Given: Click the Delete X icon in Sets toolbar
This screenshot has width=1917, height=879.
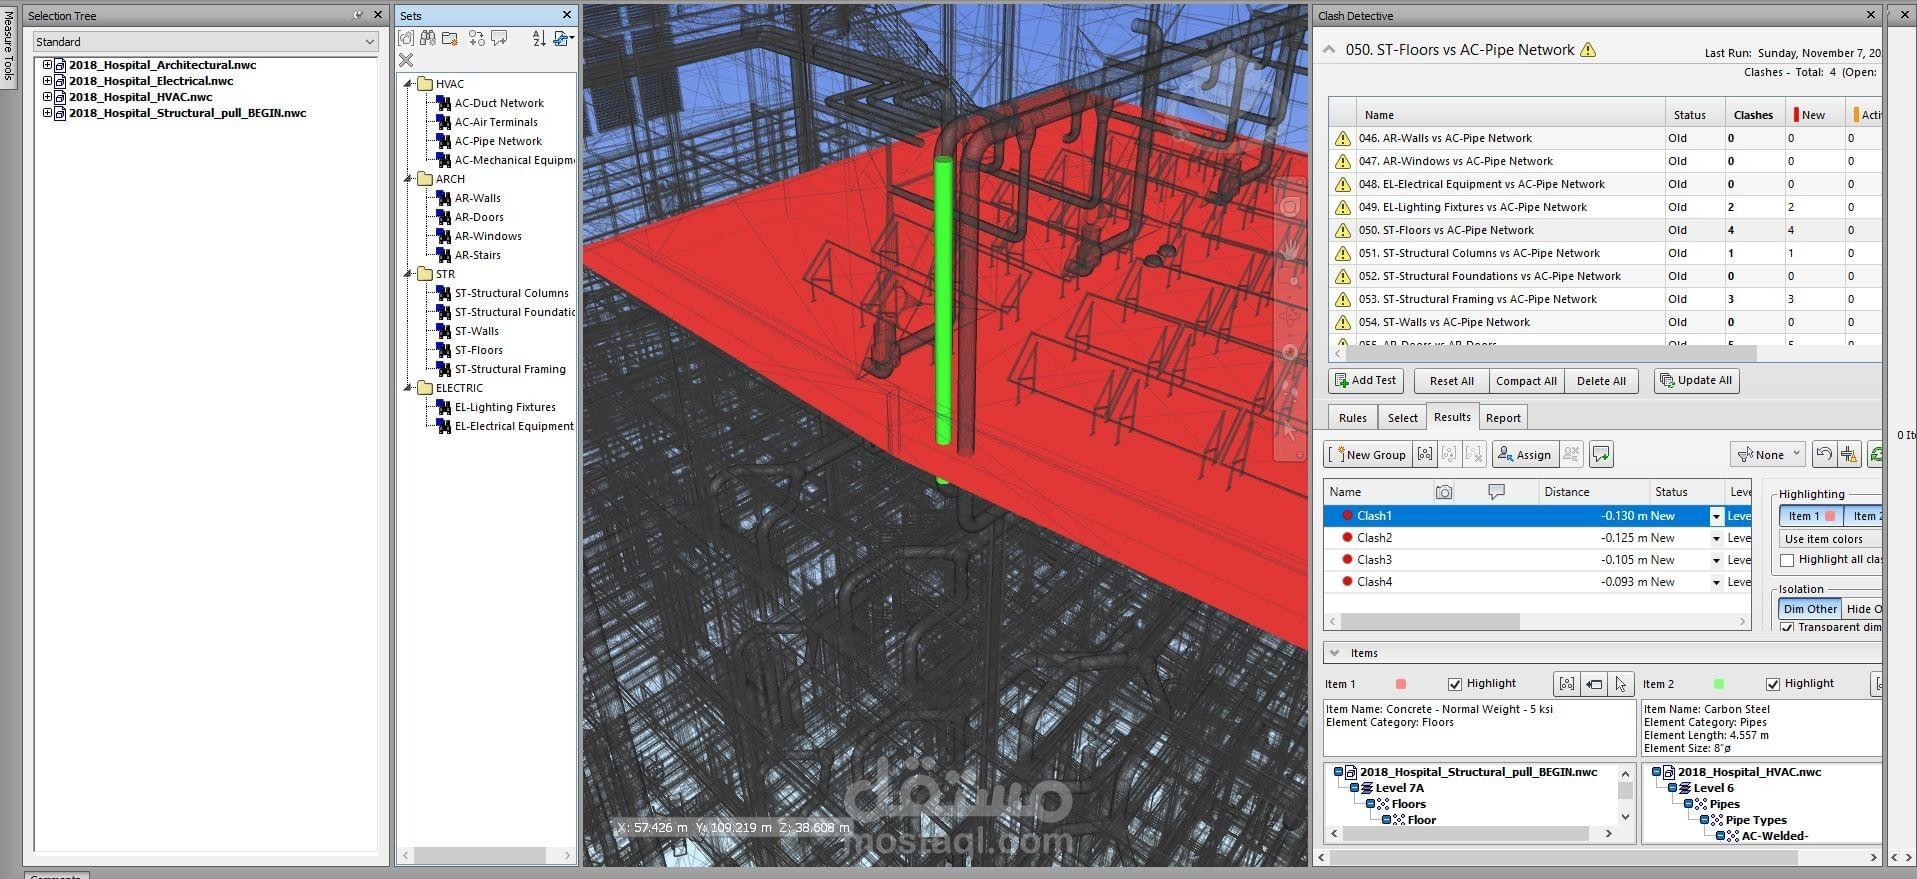Looking at the screenshot, I should coord(406,60).
